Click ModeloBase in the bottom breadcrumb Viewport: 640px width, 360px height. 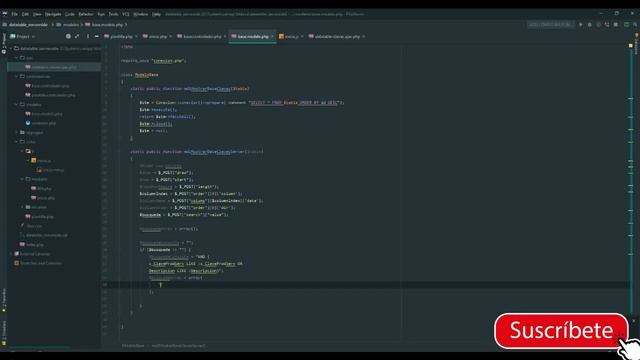133,346
